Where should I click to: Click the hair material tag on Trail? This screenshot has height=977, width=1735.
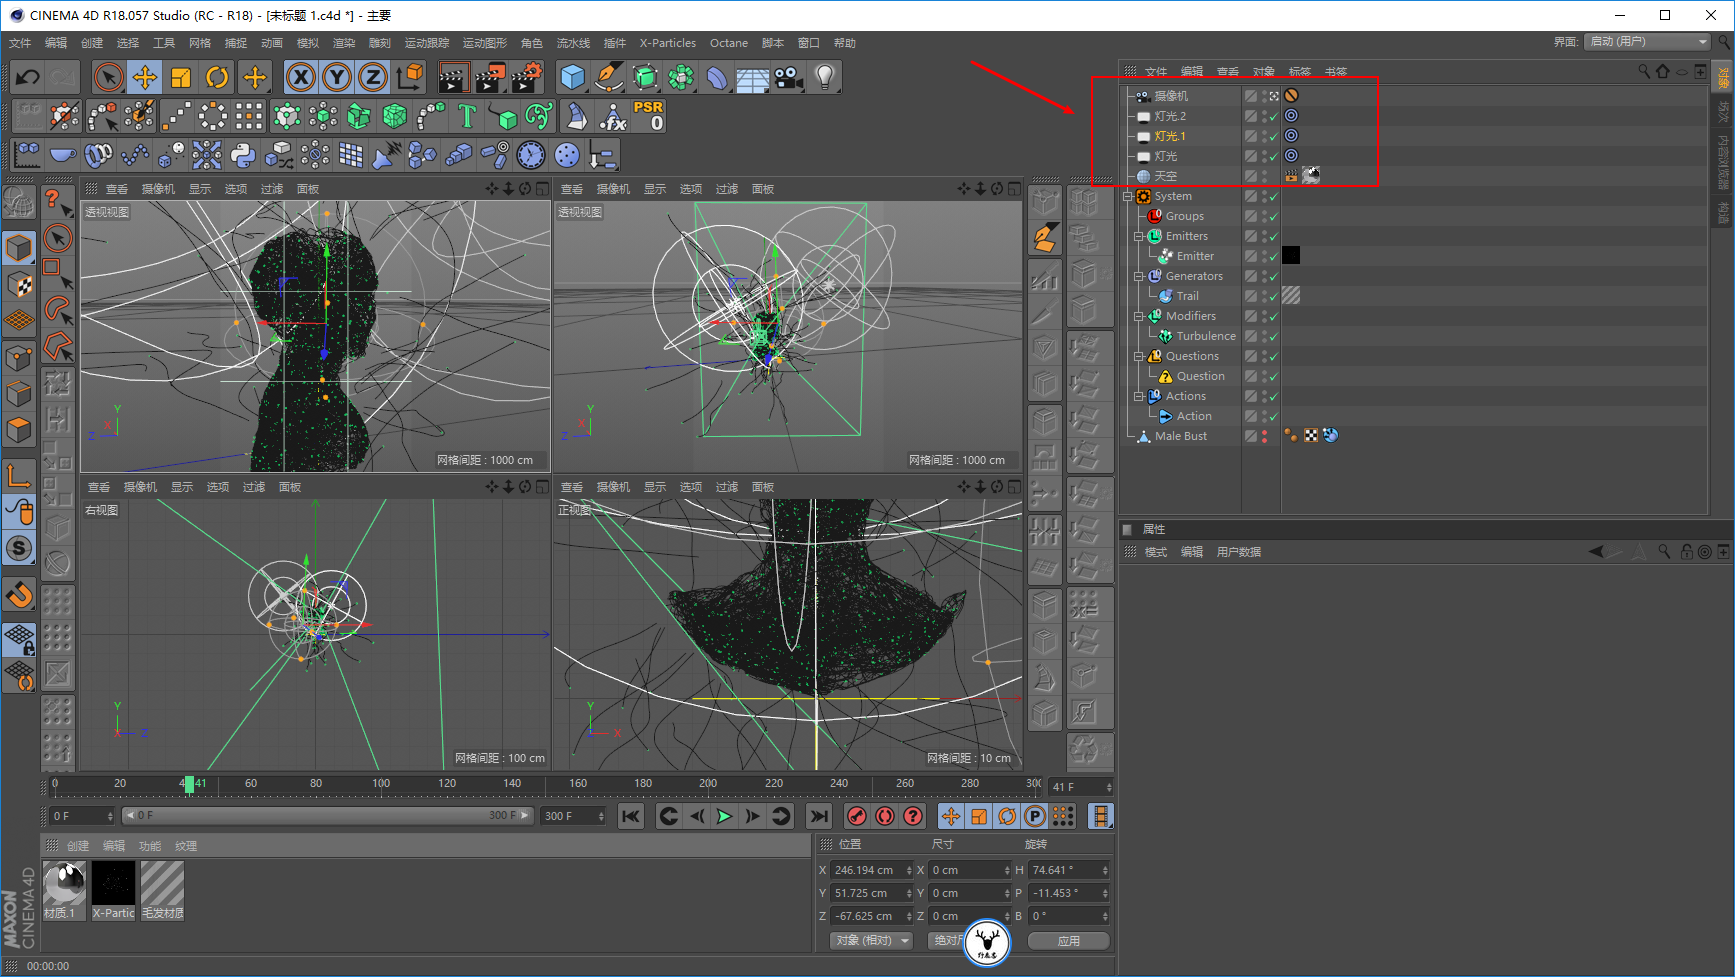pyautogui.click(x=1291, y=296)
